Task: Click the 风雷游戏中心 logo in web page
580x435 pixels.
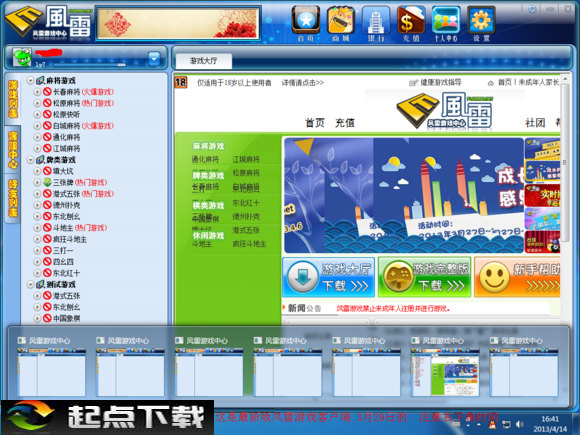Action: [445, 111]
